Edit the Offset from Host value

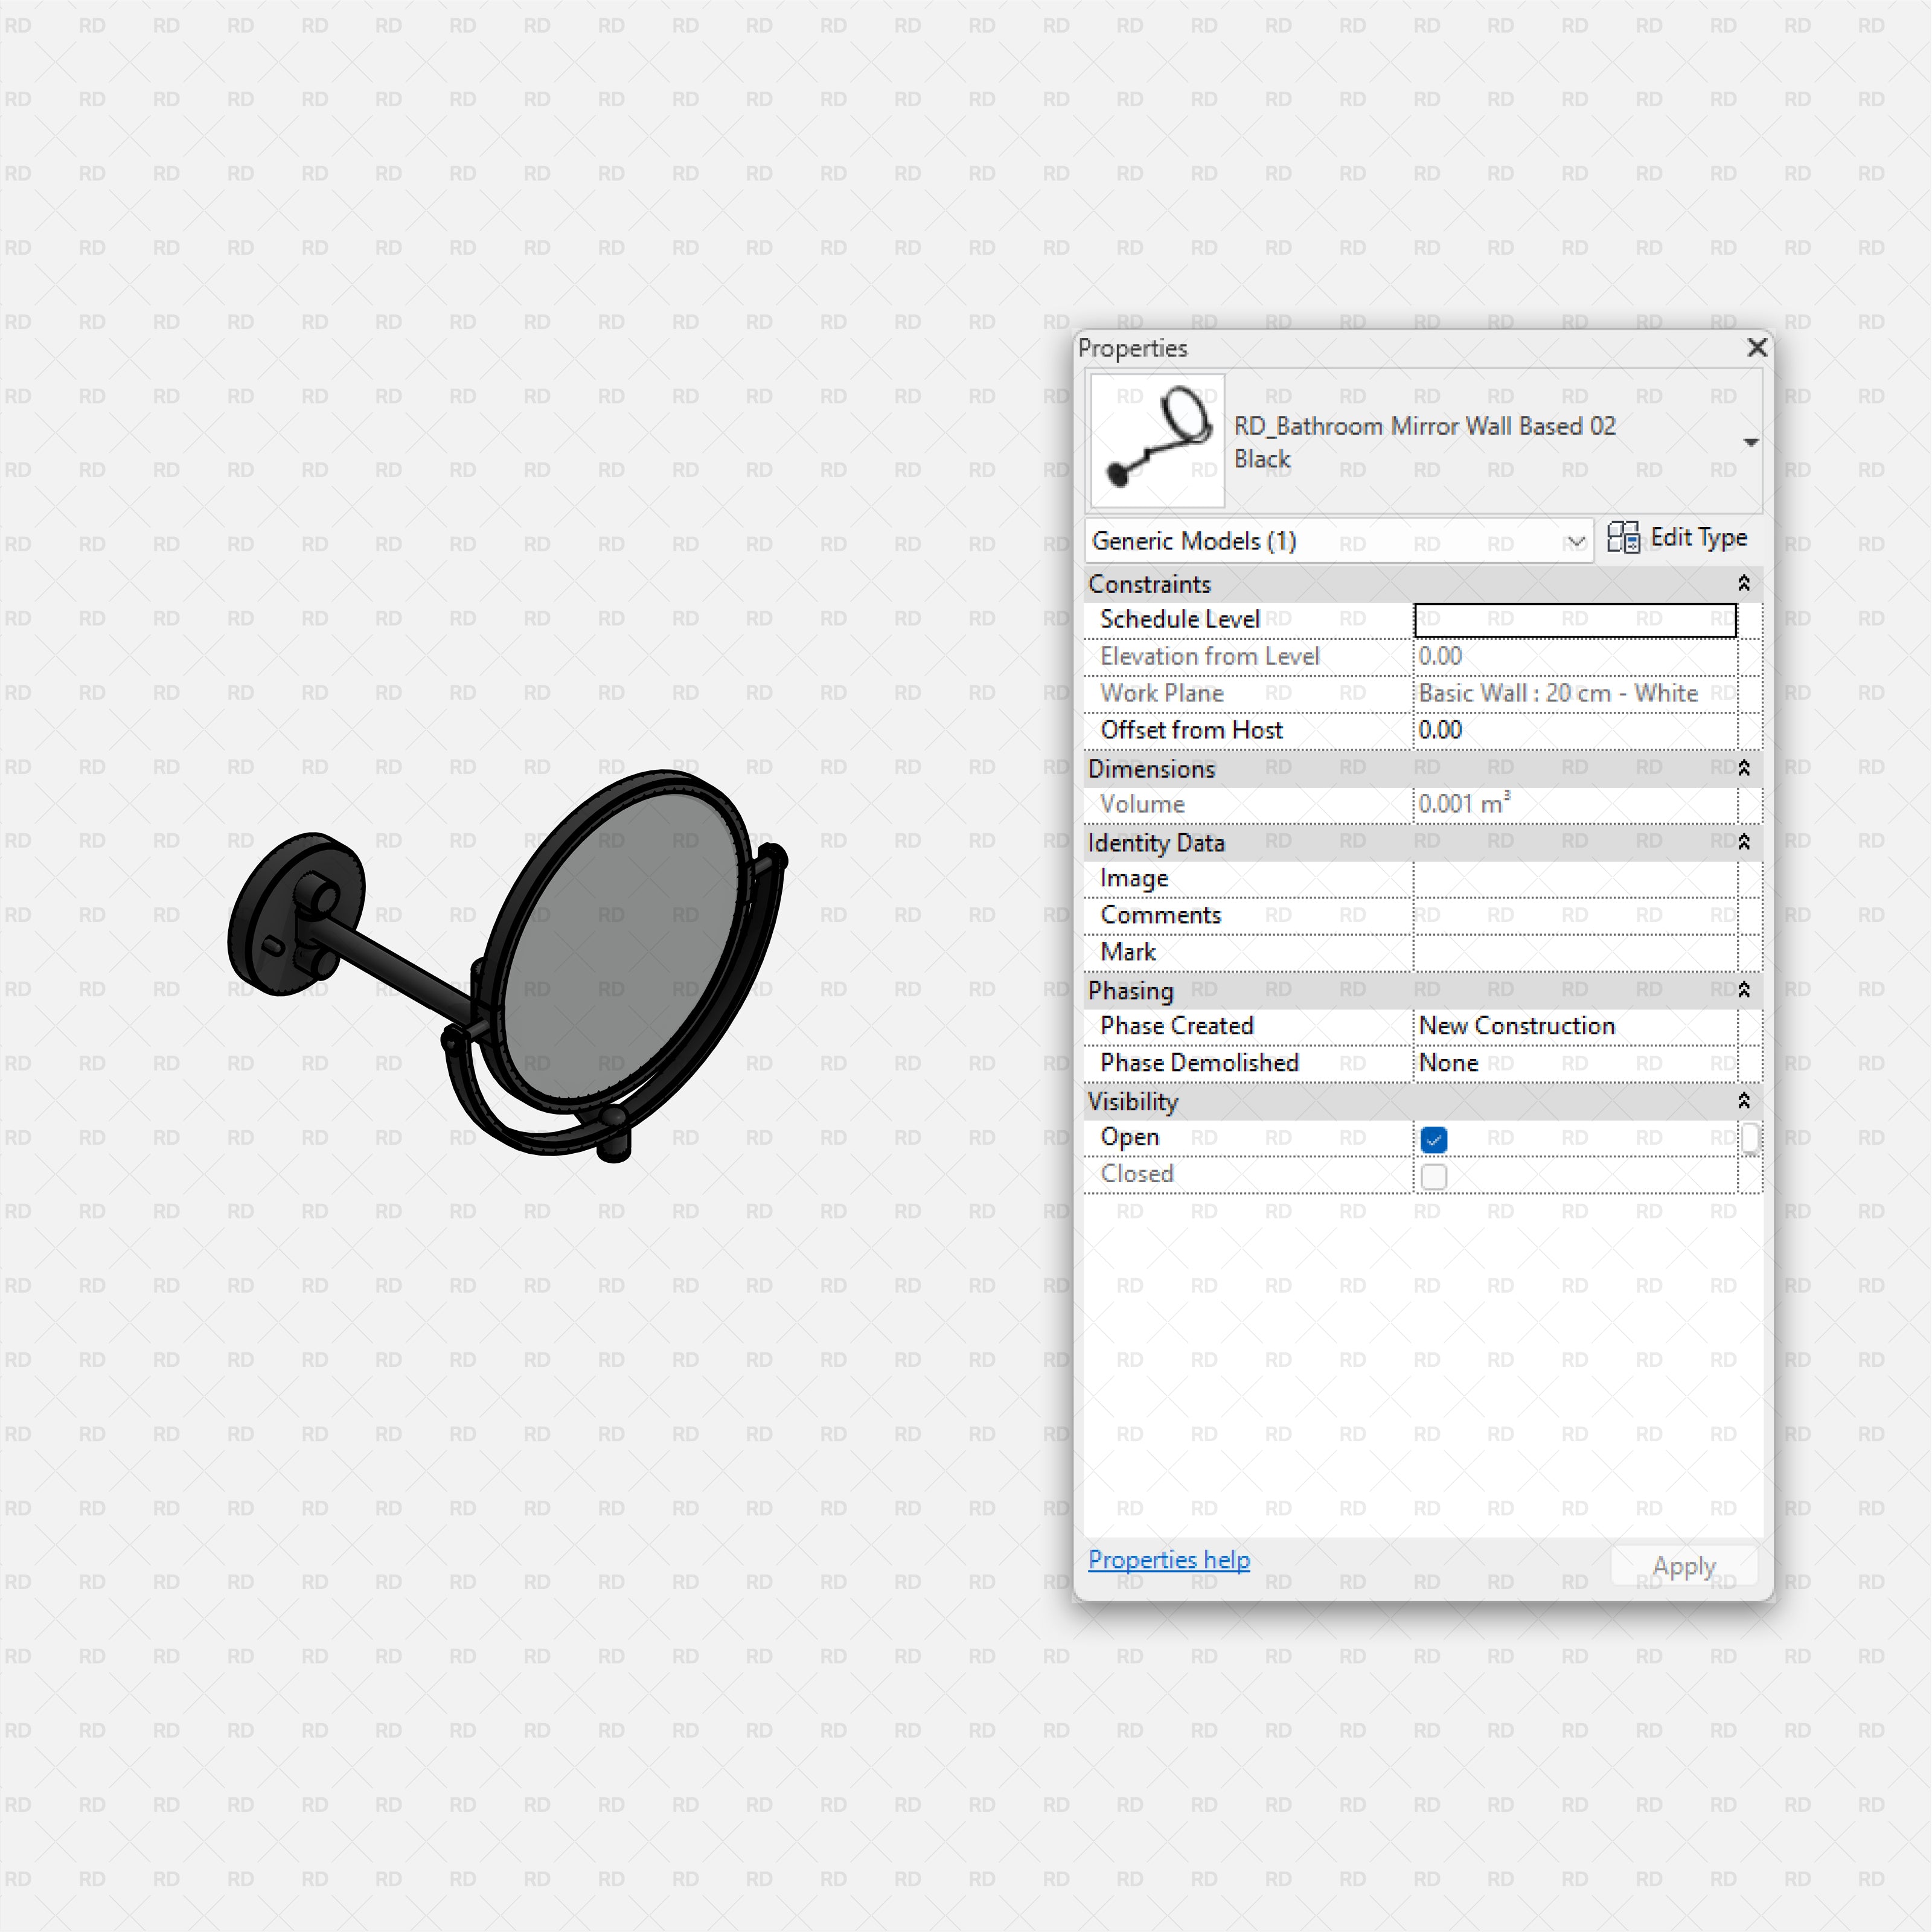pos(1574,731)
